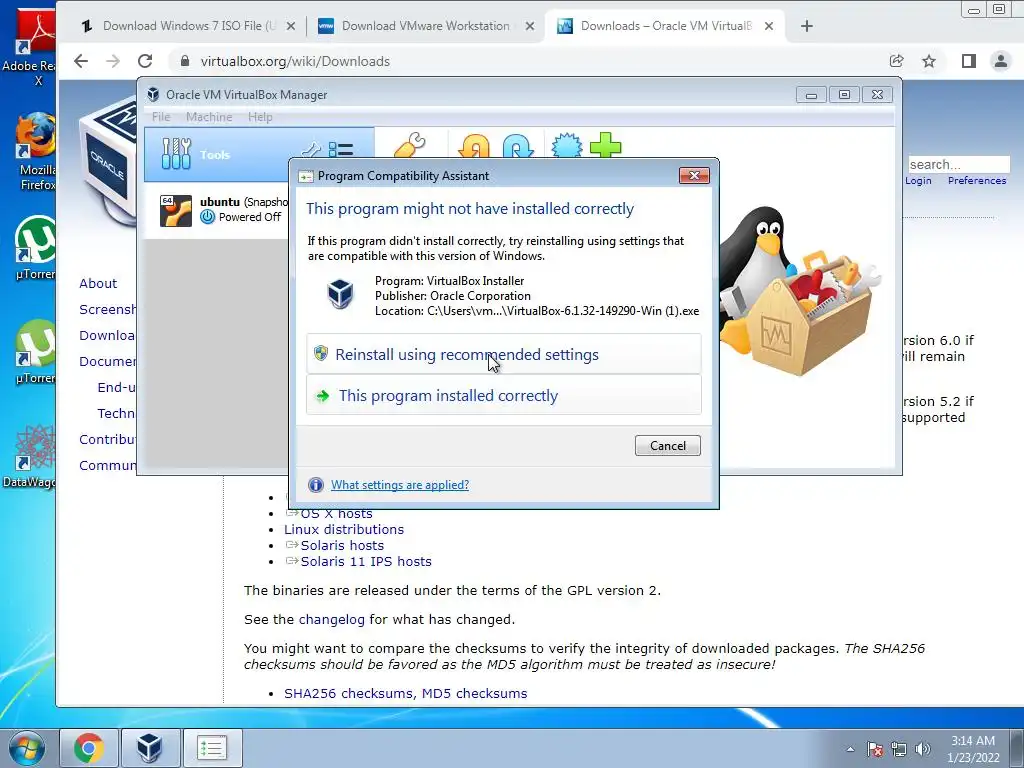Click the checklist app icon in taskbar

pos(212,748)
